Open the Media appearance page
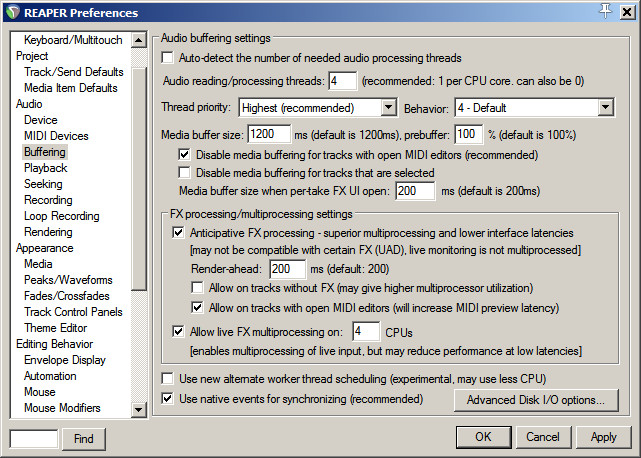The width and height of the screenshot is (641, 458). pyautogui.click(x=38, y=264)
